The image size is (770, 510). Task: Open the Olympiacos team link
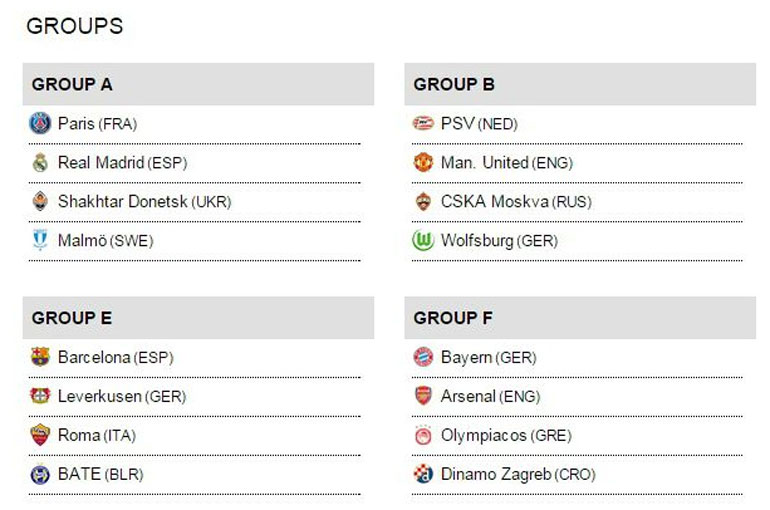pos(484,435)
